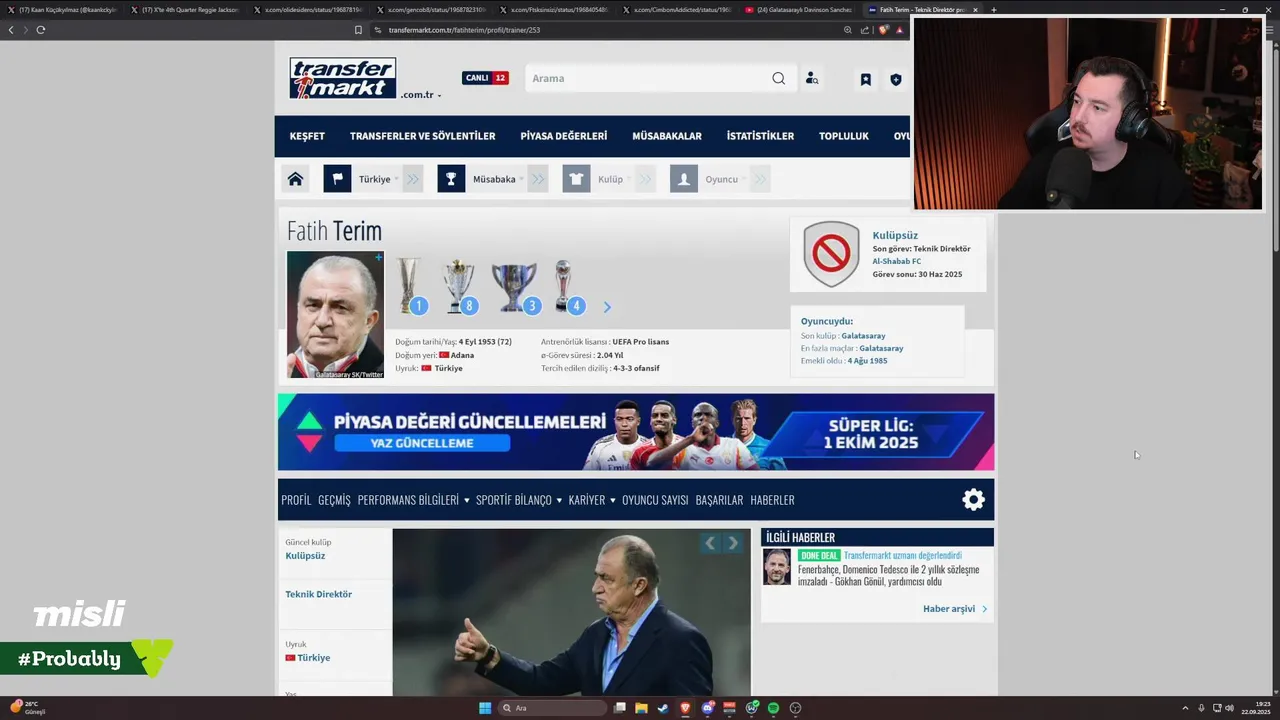This screenshot has width=1280, height=720.
Task: Open Discord from taskbar
Action: (707, 708)
